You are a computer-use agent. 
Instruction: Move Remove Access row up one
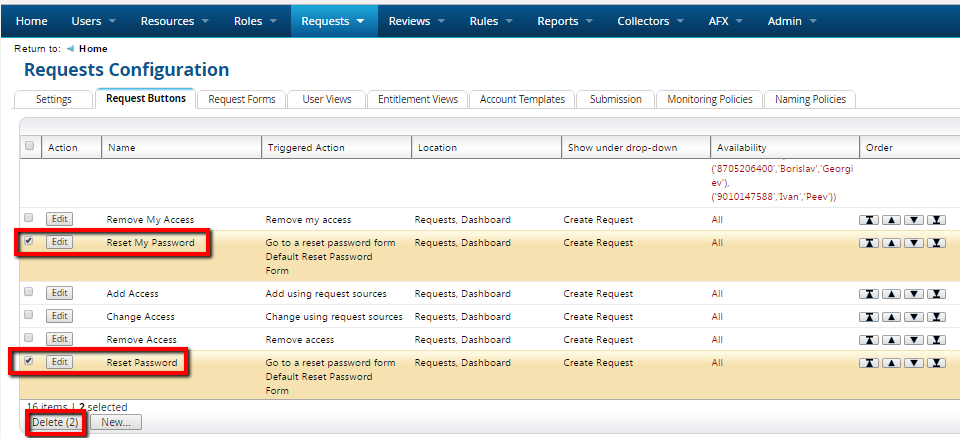pyautogui.click(x=892, y=340)
